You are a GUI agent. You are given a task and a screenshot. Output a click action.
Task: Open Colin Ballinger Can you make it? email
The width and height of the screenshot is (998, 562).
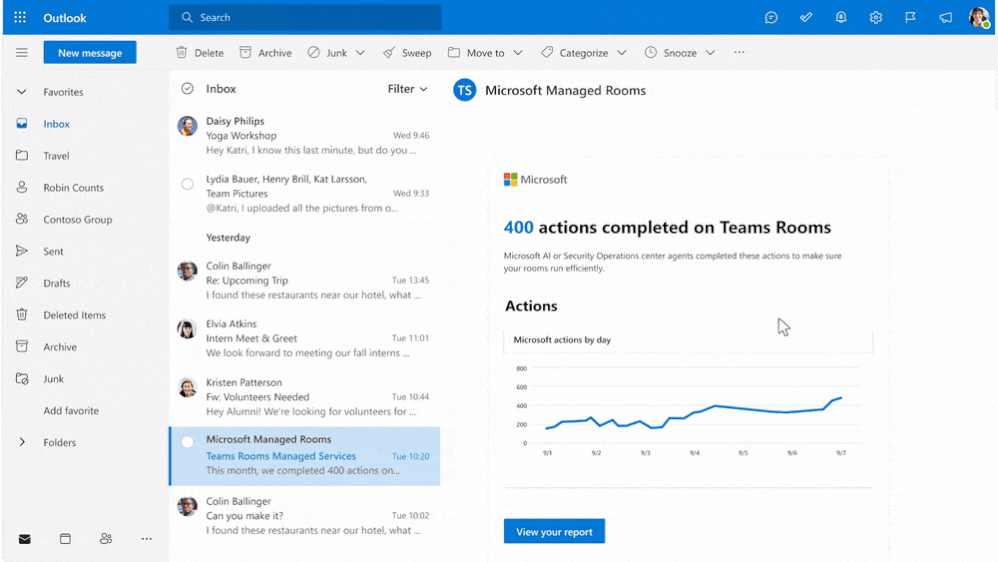pyautogui.click(x=304, y=516)
